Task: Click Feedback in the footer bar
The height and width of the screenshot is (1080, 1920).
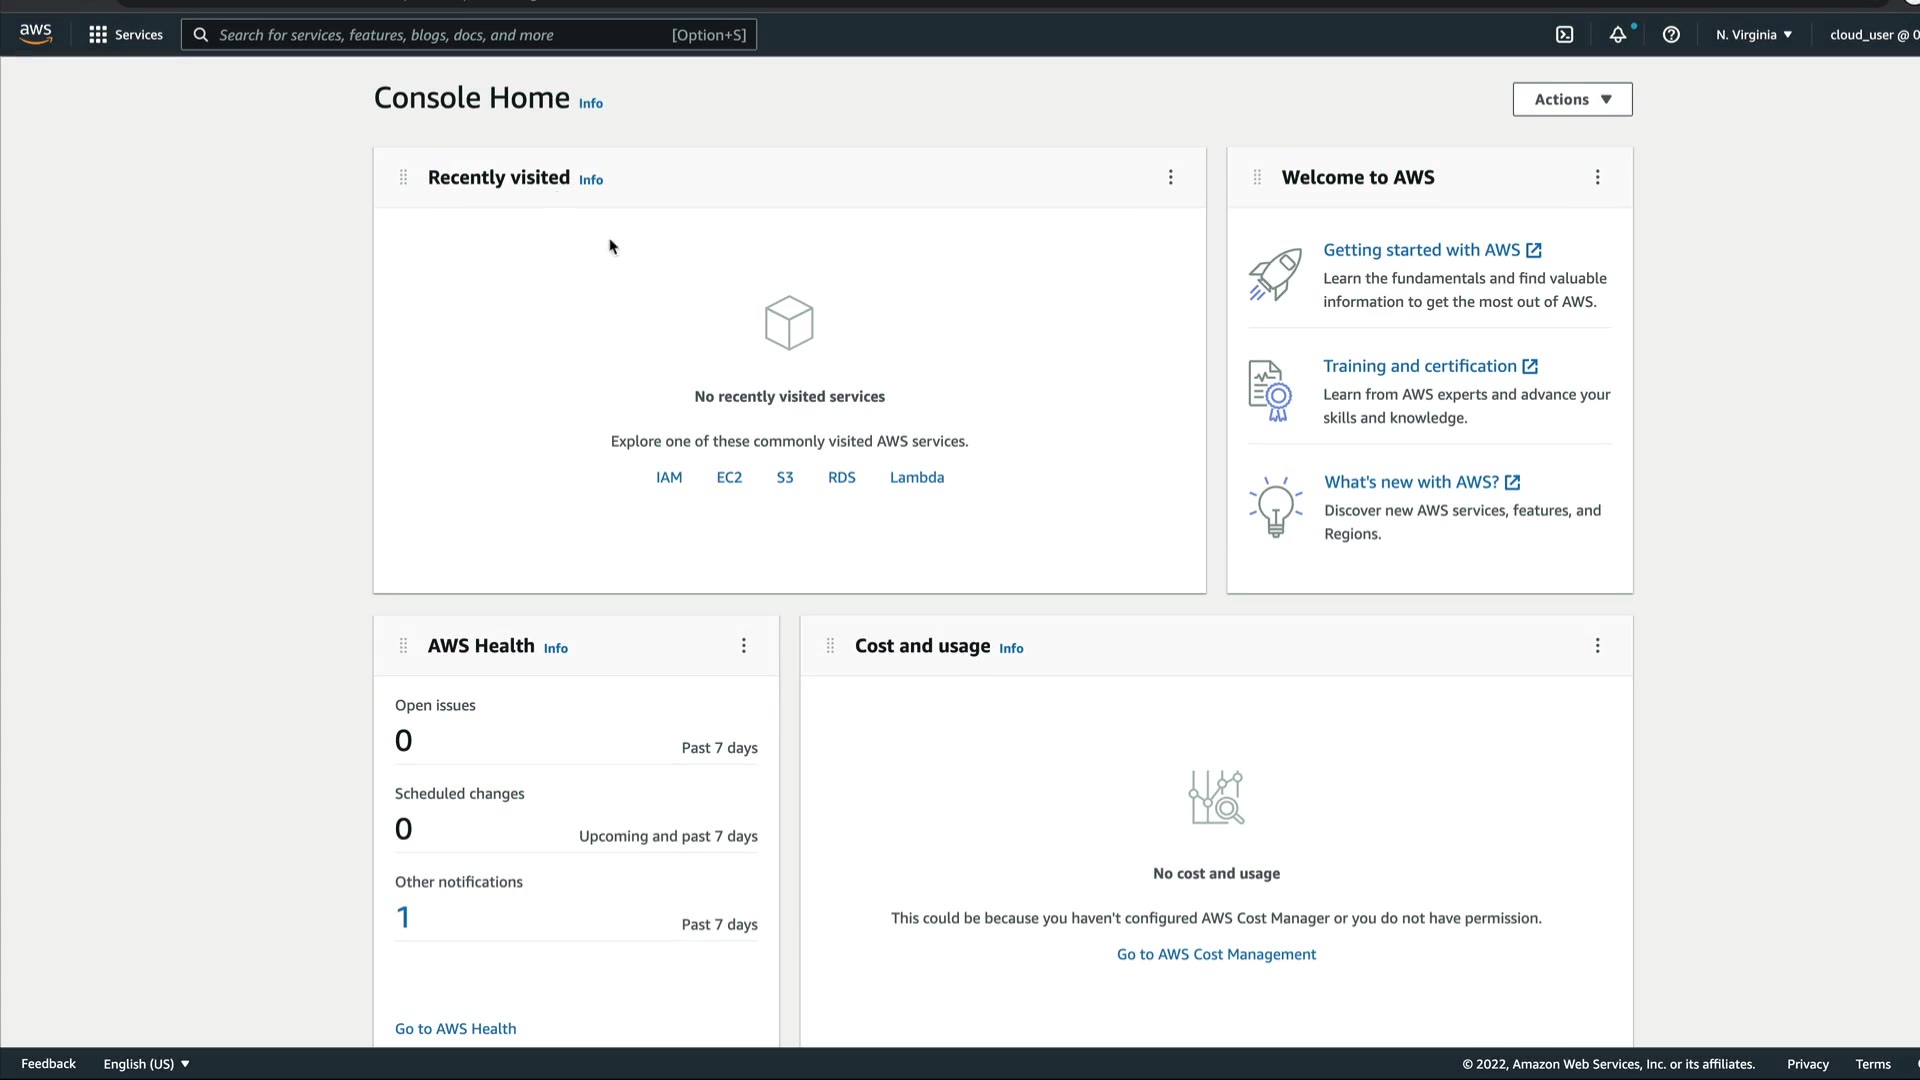Action: 48,1064
